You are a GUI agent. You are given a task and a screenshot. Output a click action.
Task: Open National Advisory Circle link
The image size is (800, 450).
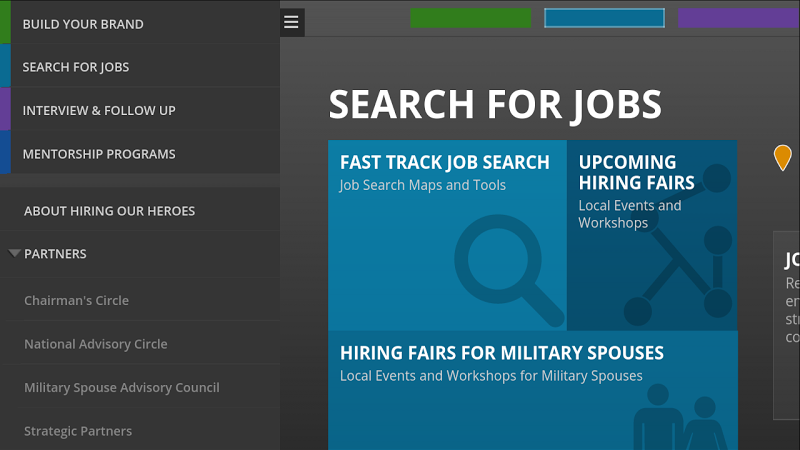[x=96, y=344]
